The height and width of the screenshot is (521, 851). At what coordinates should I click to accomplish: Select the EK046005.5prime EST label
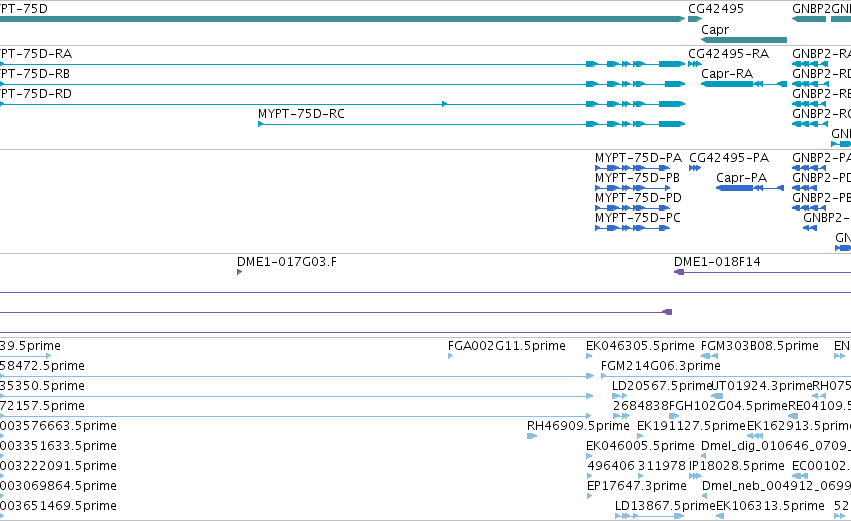[640, 446]
